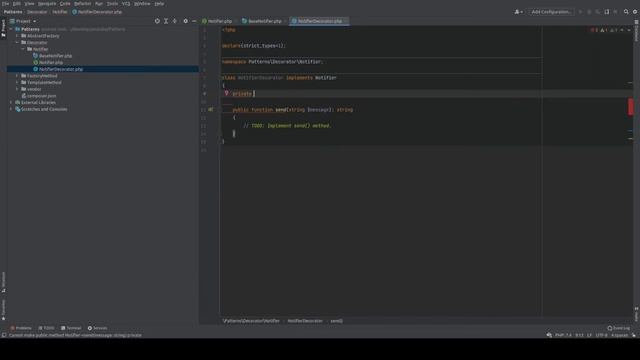Viewport: 640px width, 360px height.
Task: Select composer.json in project tree
Action: pyautogui.click(x=41, y=96)
